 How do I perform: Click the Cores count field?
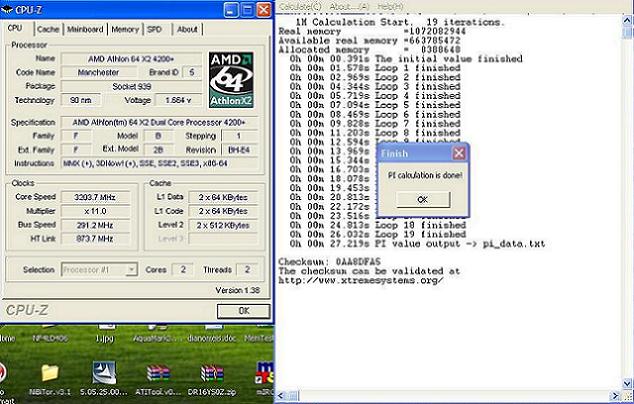pos(183,269)
